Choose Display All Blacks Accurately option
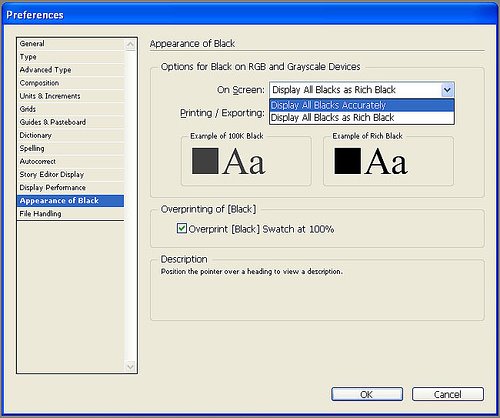 click(x=362, y=105)
